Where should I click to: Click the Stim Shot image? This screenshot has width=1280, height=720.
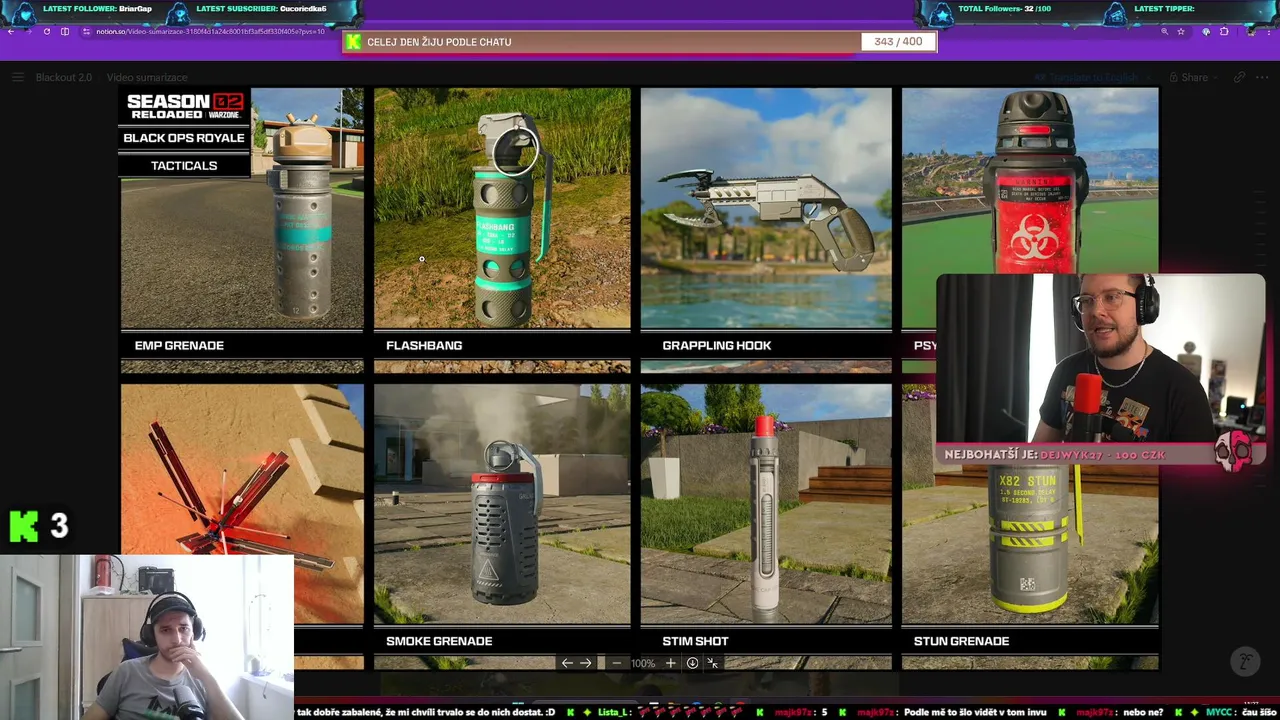(x=766, y=504)
